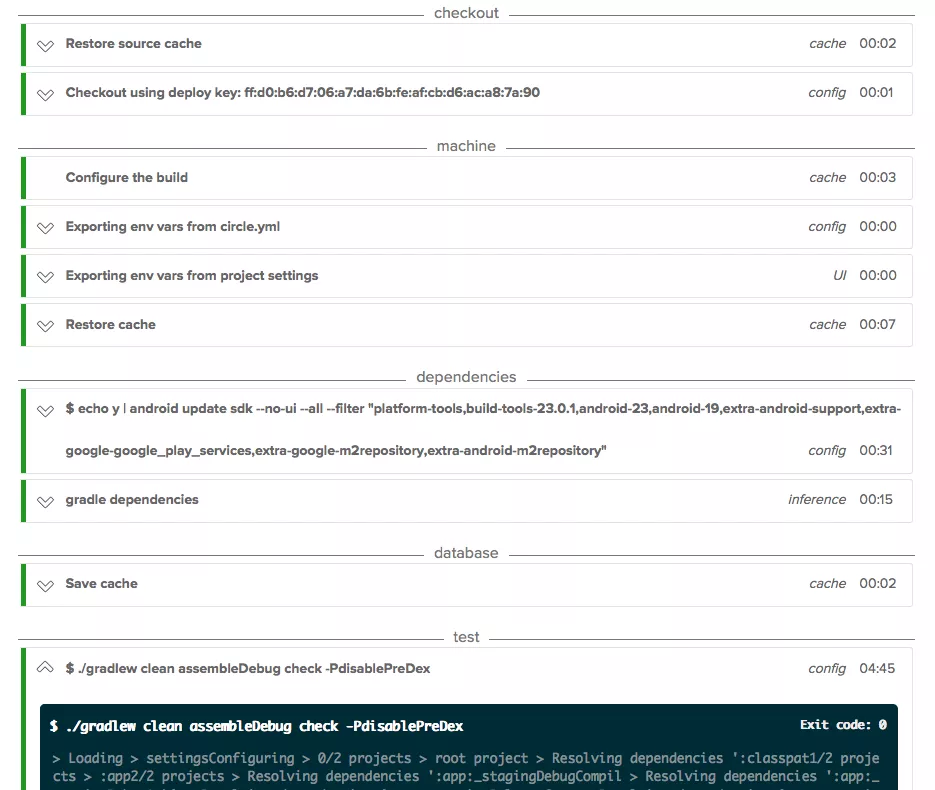
Task: Click the Restore cache step title
Action: (x=110, y=325)
